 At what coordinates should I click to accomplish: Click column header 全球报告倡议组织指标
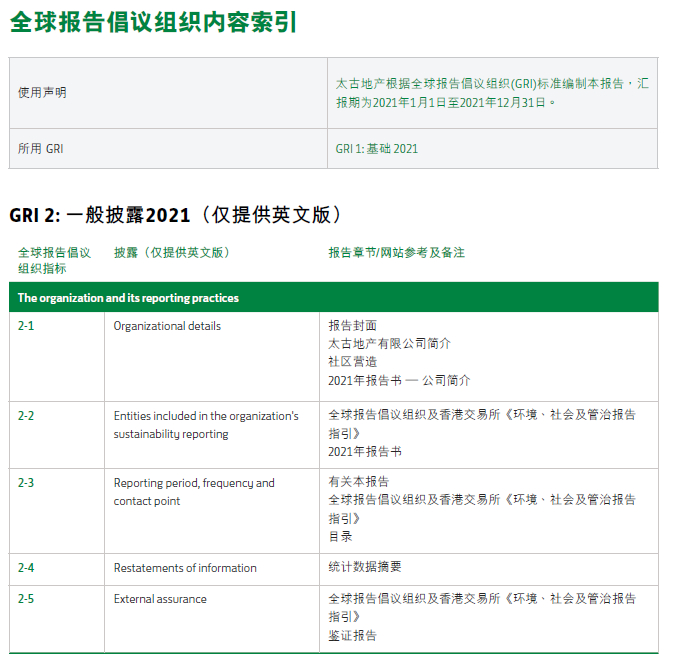(54, 260)
